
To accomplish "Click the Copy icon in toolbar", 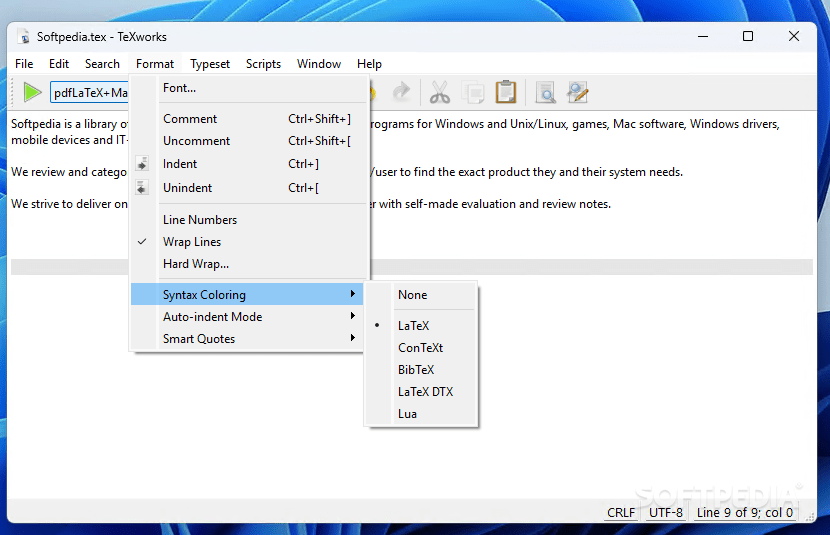I will pyautogui.click(x=473, y=93).
